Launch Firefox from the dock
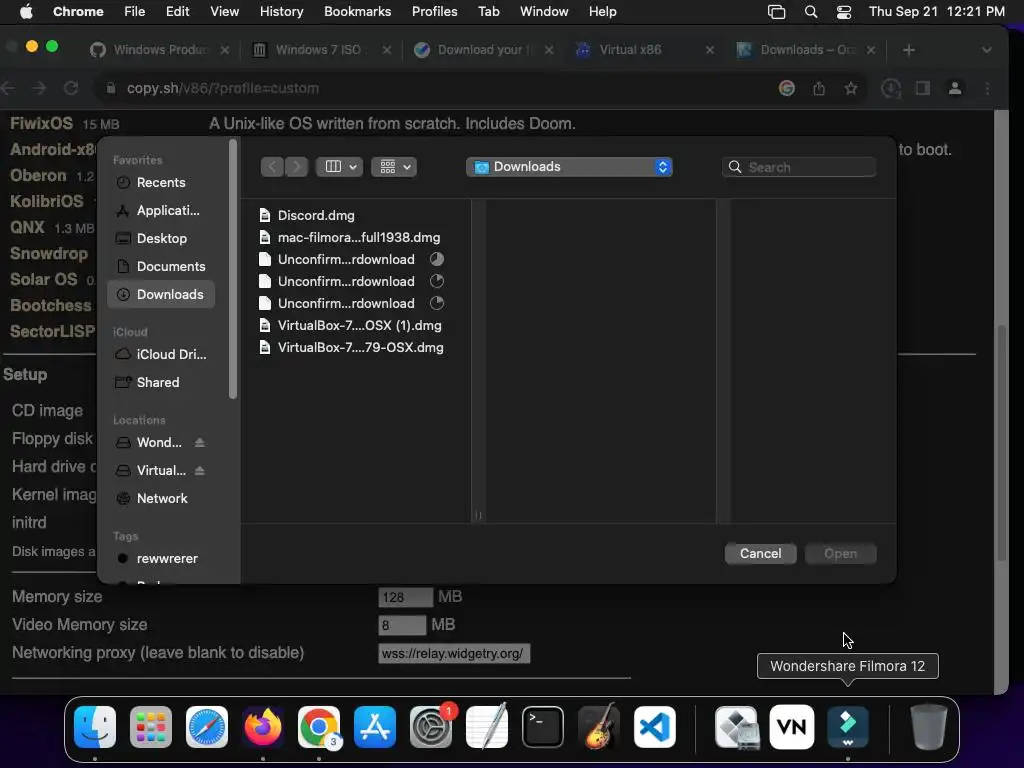The height and width of the screenshot is (768, 1024). pyautogui.click(x=263, y=727)
